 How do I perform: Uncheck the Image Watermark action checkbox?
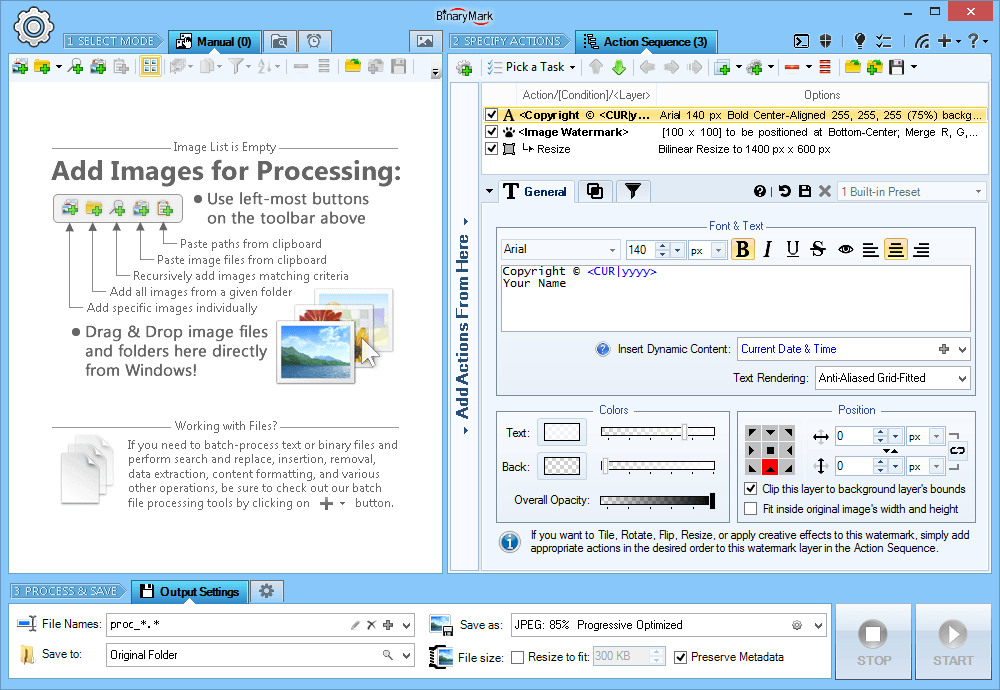pyautogui.click(x=491, y=132)
